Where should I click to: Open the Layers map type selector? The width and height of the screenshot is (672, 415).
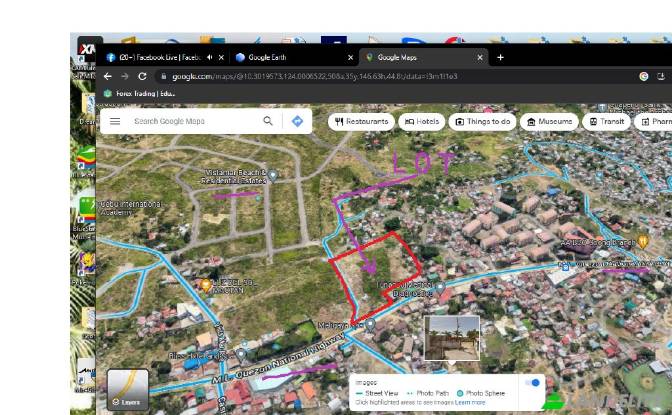coord(128,390)
